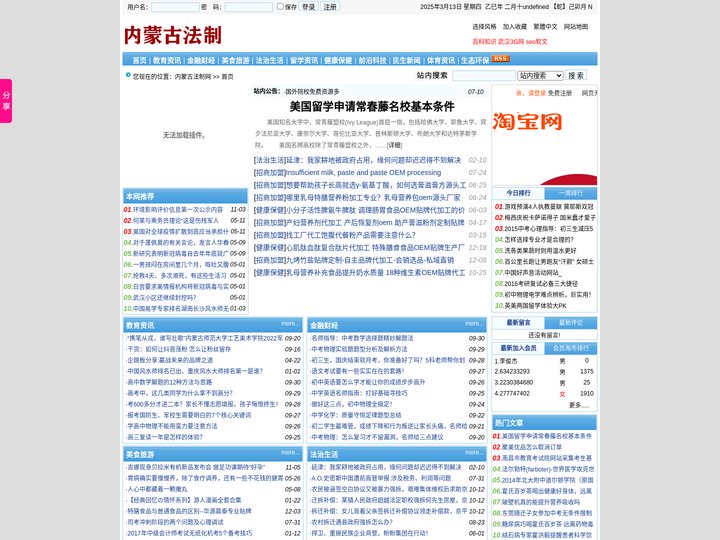Open article 人心中都藏着一颗魔丸
This screenshot has width=720, height=540.
click(158, 489)
